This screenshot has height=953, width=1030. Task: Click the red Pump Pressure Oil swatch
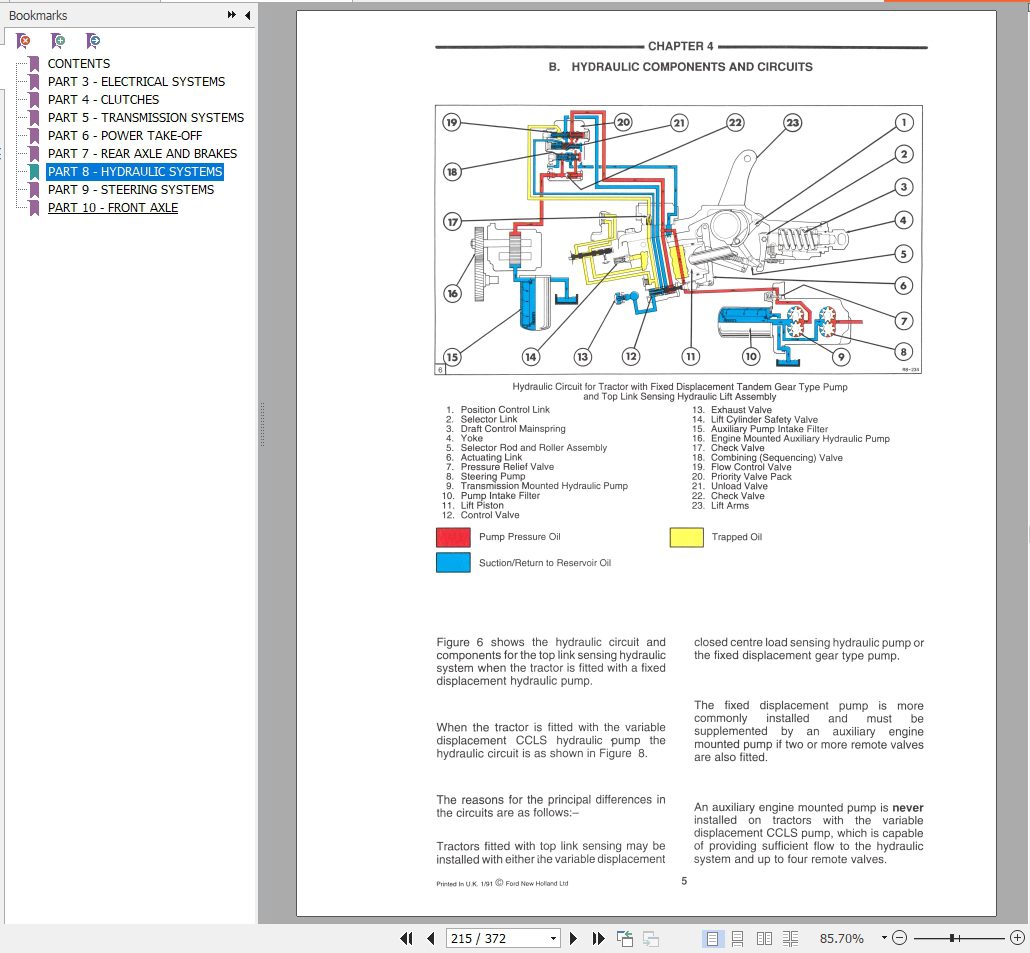pos(453,537)
